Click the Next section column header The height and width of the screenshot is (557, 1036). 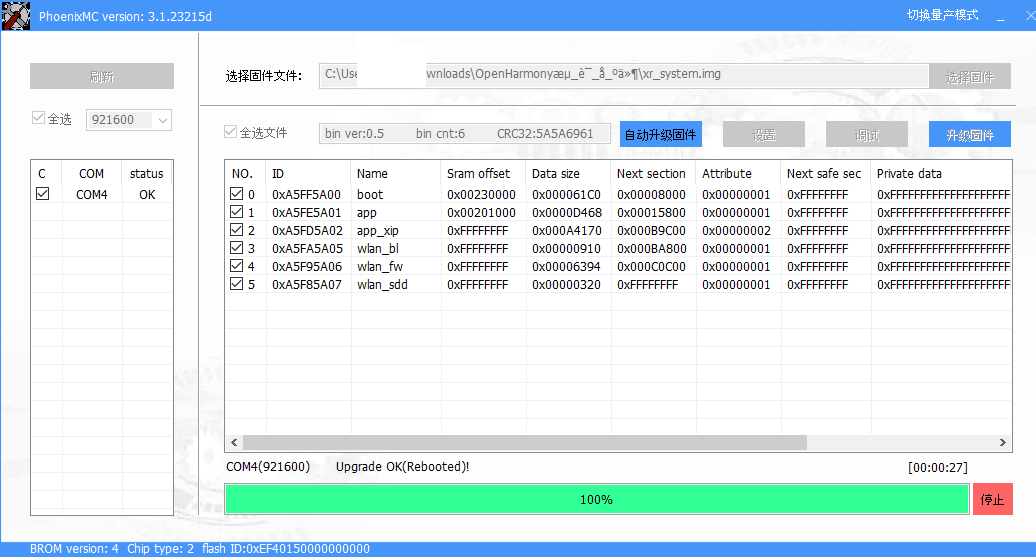[x=653, y=173]
